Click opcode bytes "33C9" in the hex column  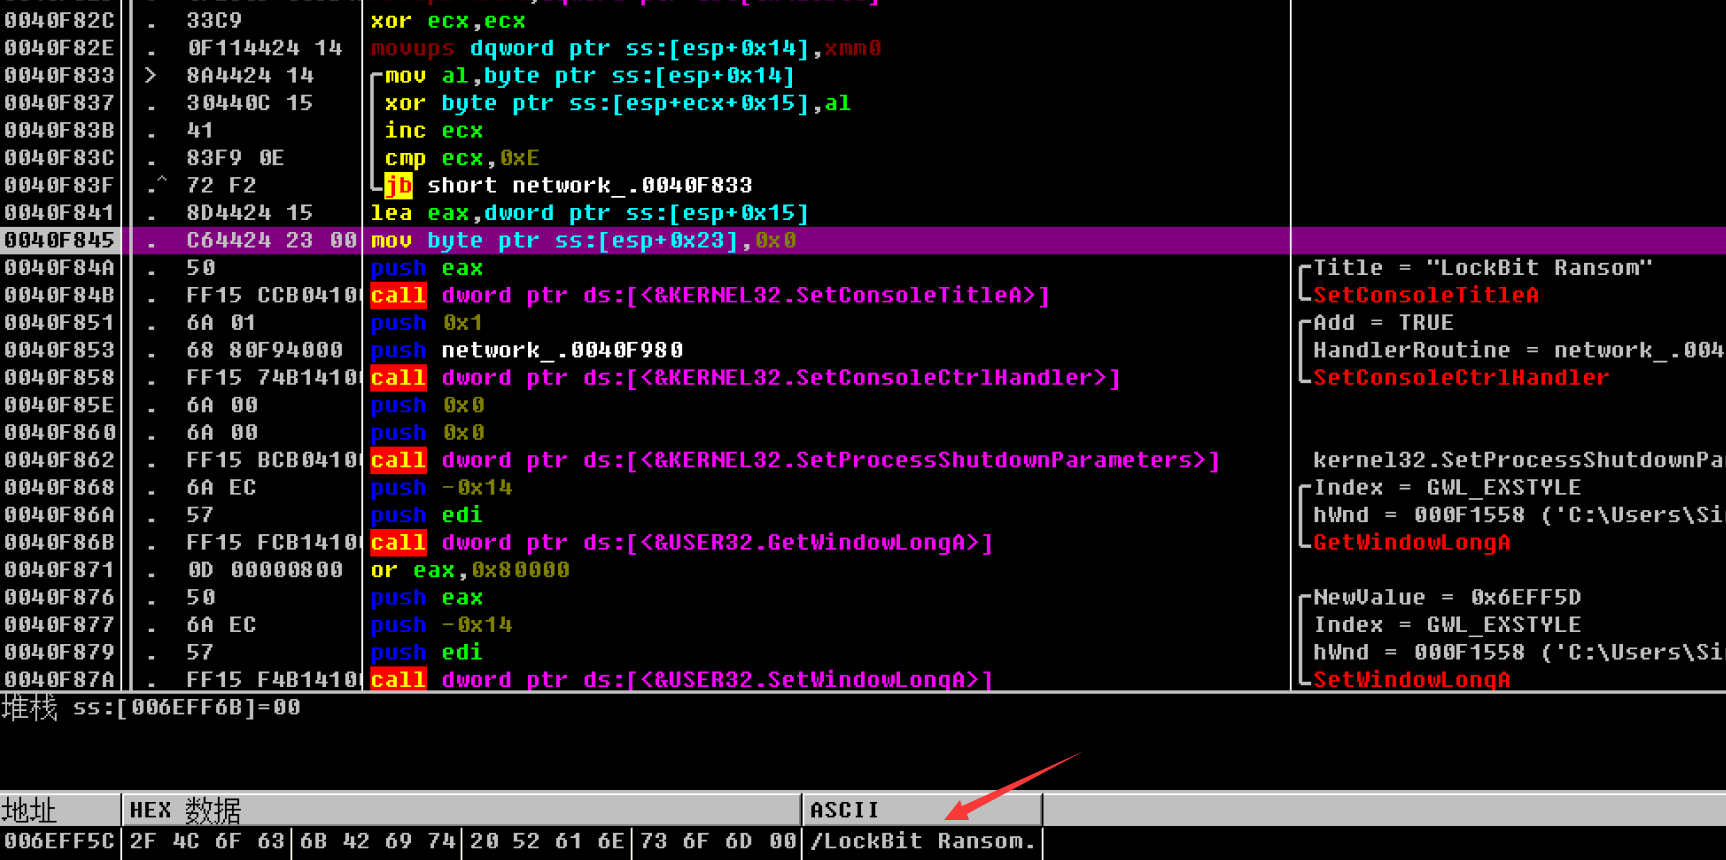click(x=214, y=20)
